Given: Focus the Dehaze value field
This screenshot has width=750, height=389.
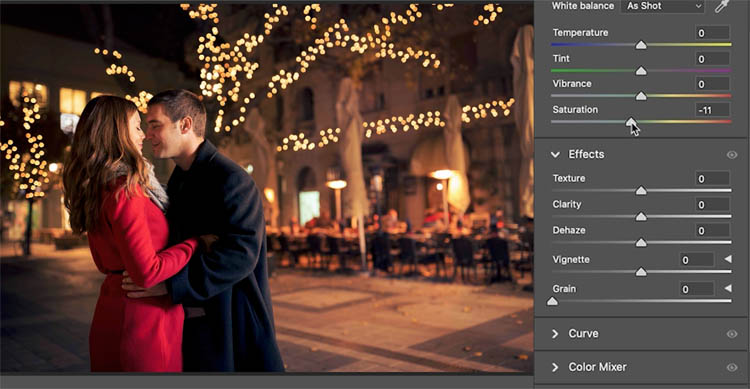Looking at the screenshot, I should tap(712, 230).
